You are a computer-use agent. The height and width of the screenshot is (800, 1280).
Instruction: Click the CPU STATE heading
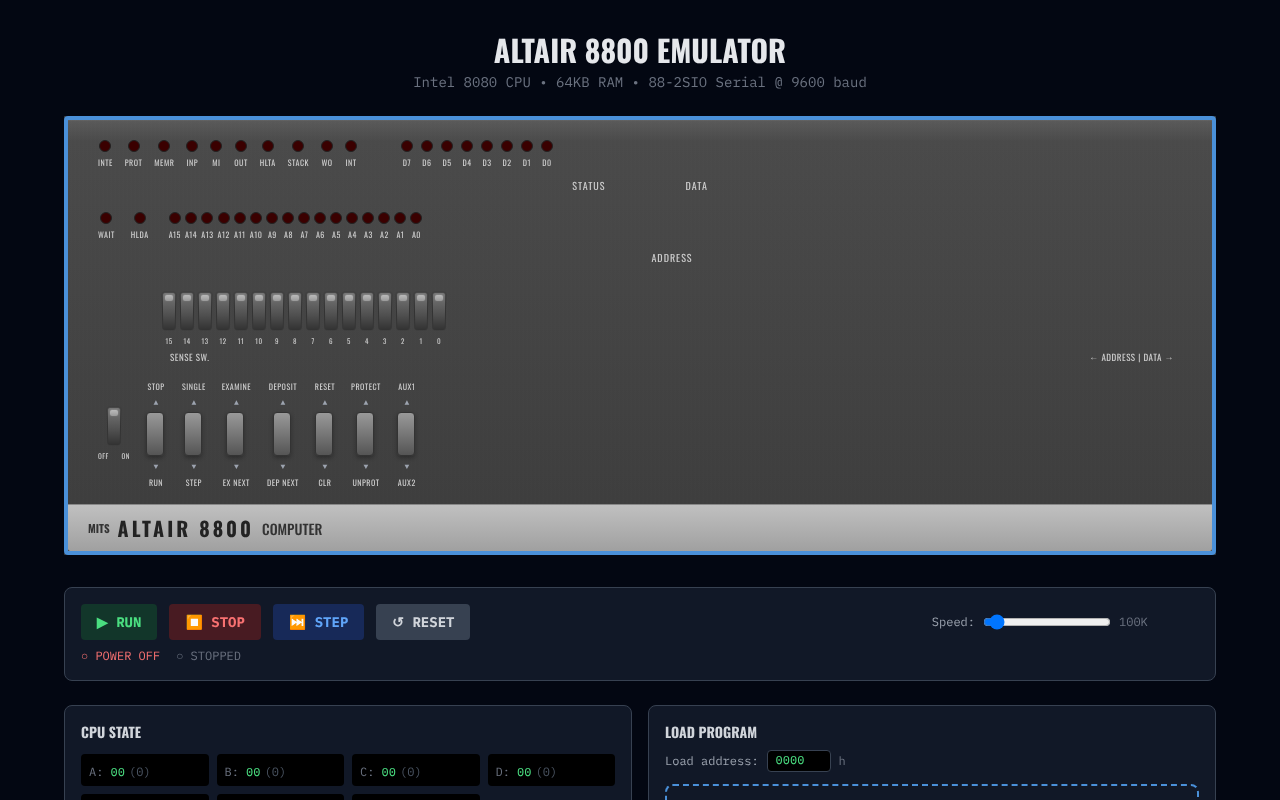tap(111, 733)
